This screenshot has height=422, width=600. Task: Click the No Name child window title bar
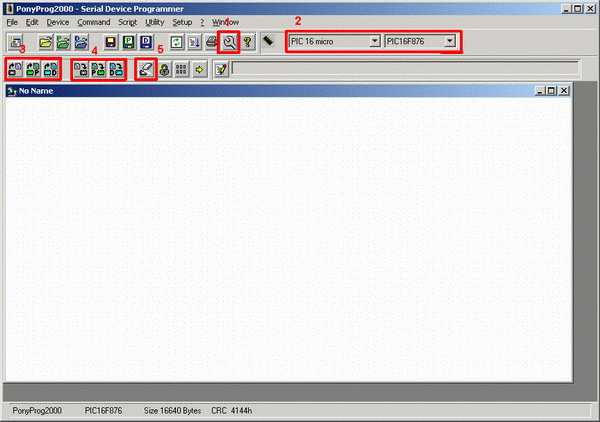289,91
